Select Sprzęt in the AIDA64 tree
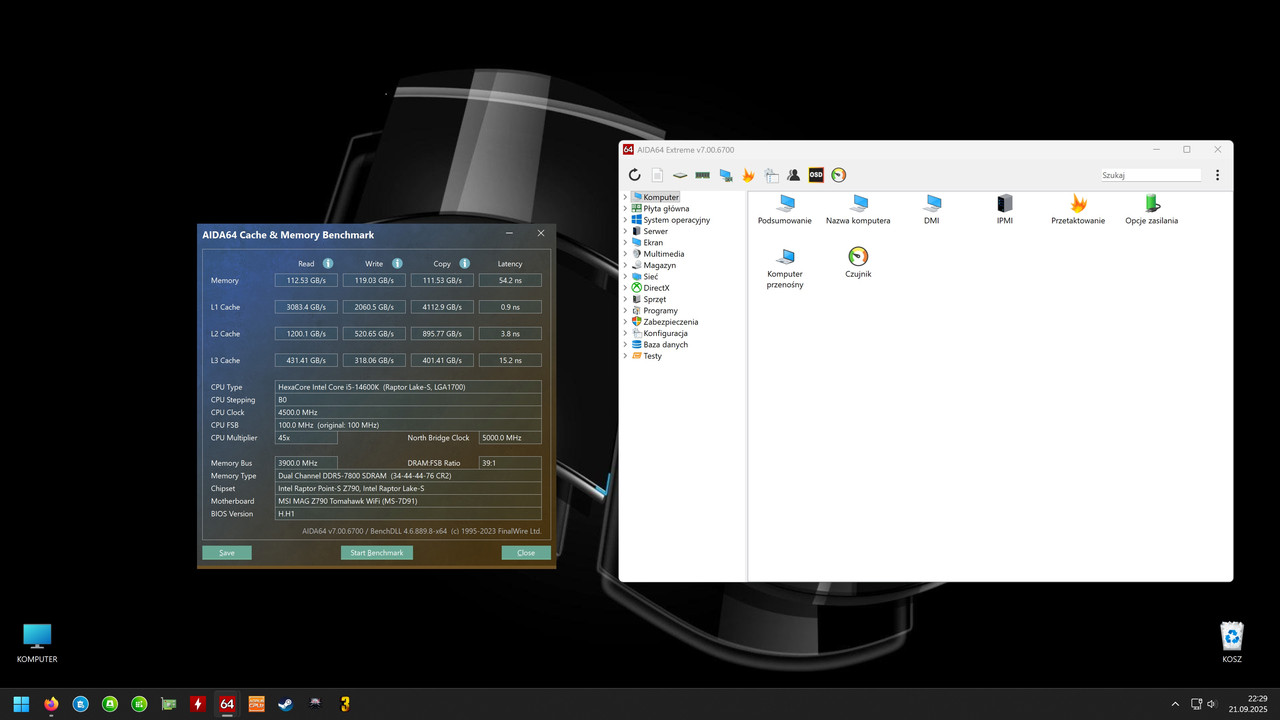 pos(654,299)
